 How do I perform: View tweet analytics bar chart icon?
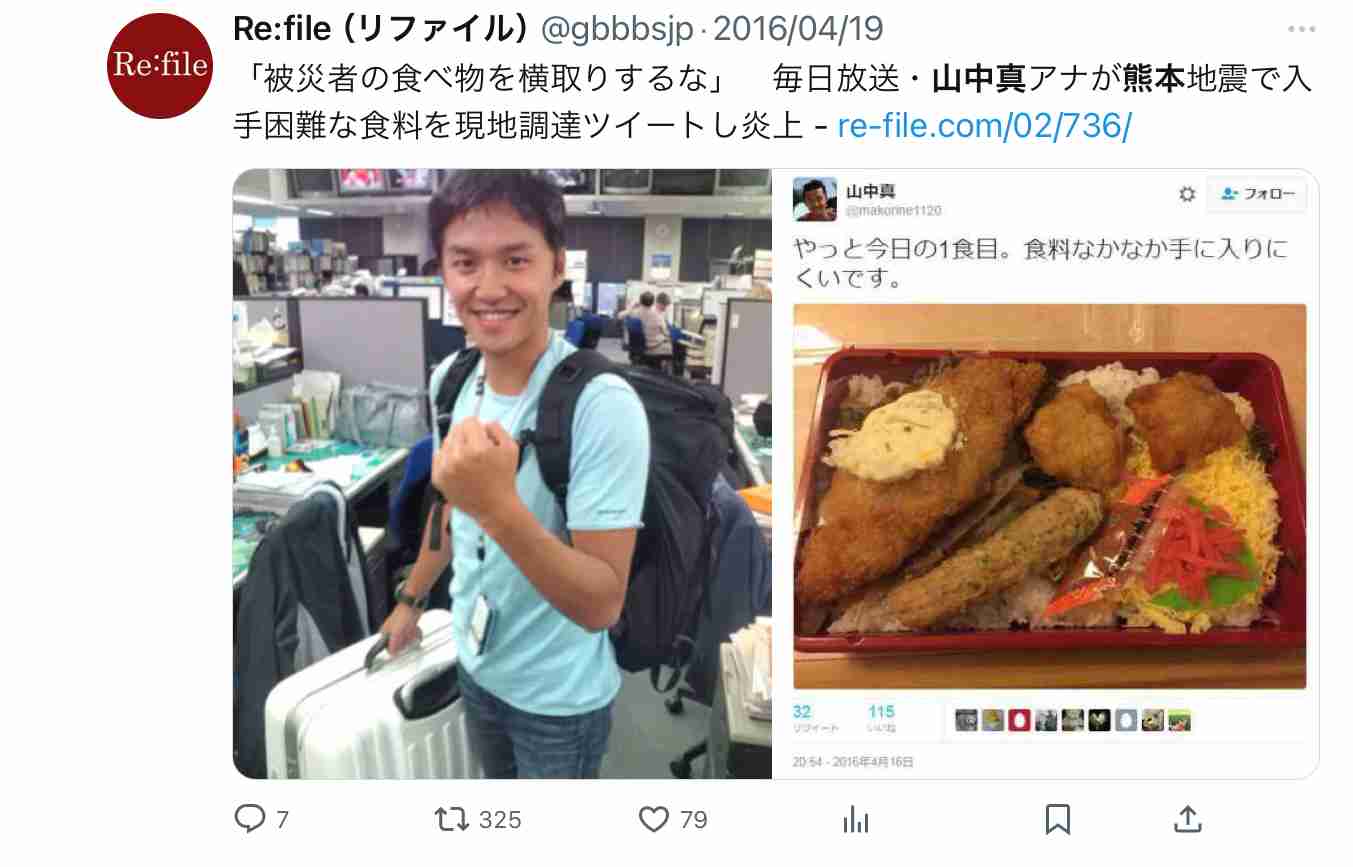(x=855, y=820)
